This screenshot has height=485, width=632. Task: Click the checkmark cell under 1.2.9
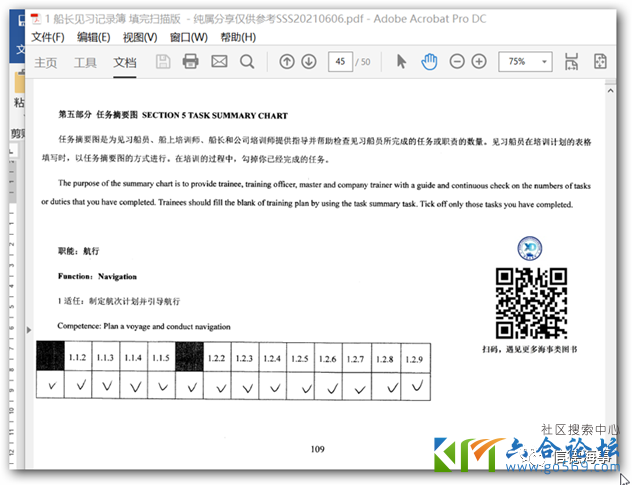click(x=413, y=386)
